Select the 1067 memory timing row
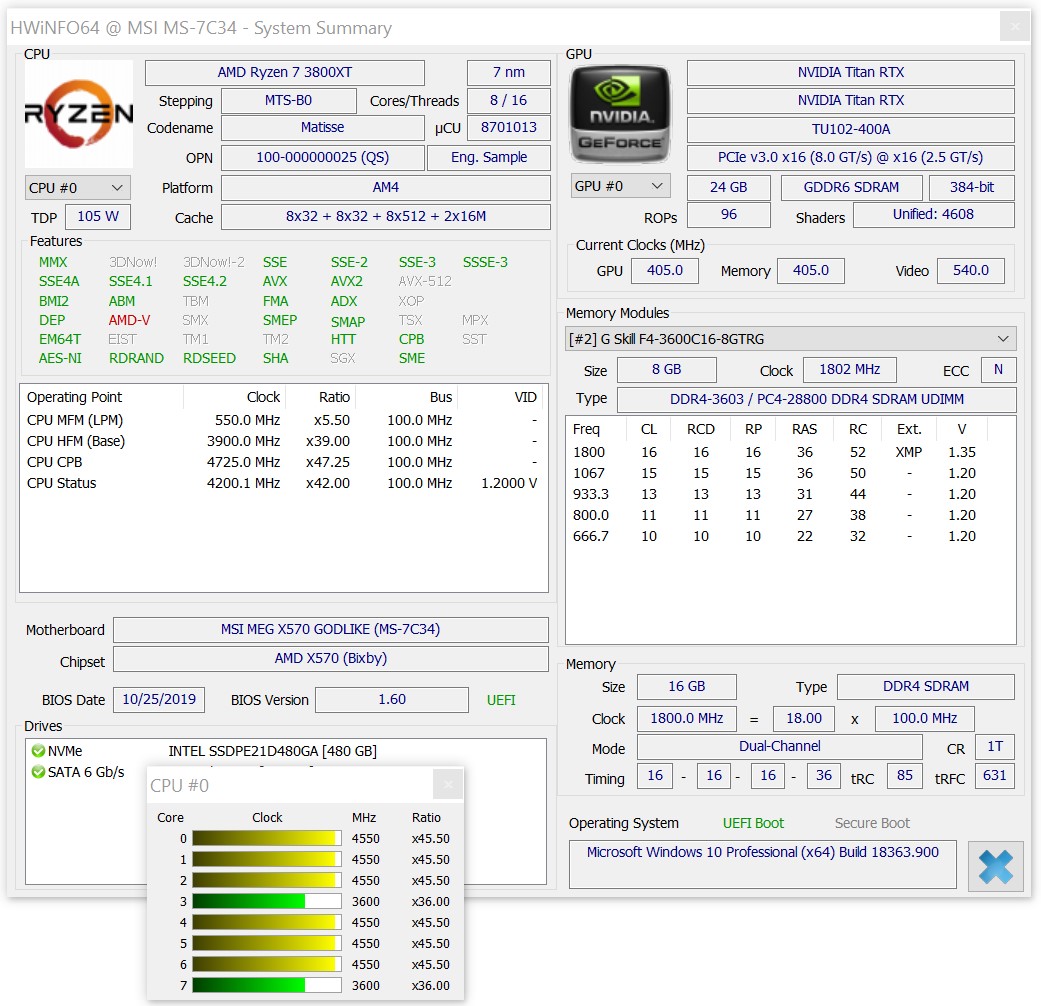The width and height of the screenshot is (1041, 1006). [790, 473]
